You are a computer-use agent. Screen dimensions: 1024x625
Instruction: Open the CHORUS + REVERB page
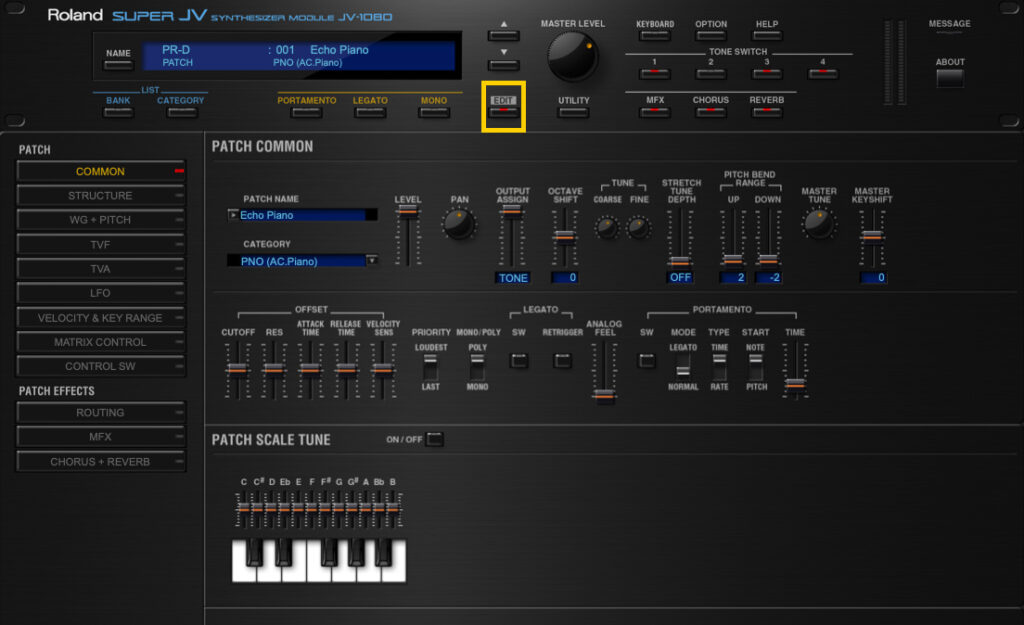coord(101,462)
